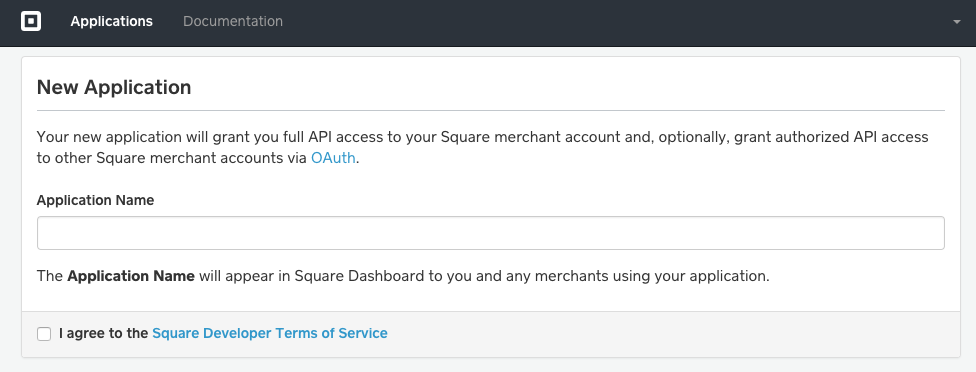Click bold Application Name in the help note
This screenshot has width=976, height=372.
click(131, 276)
